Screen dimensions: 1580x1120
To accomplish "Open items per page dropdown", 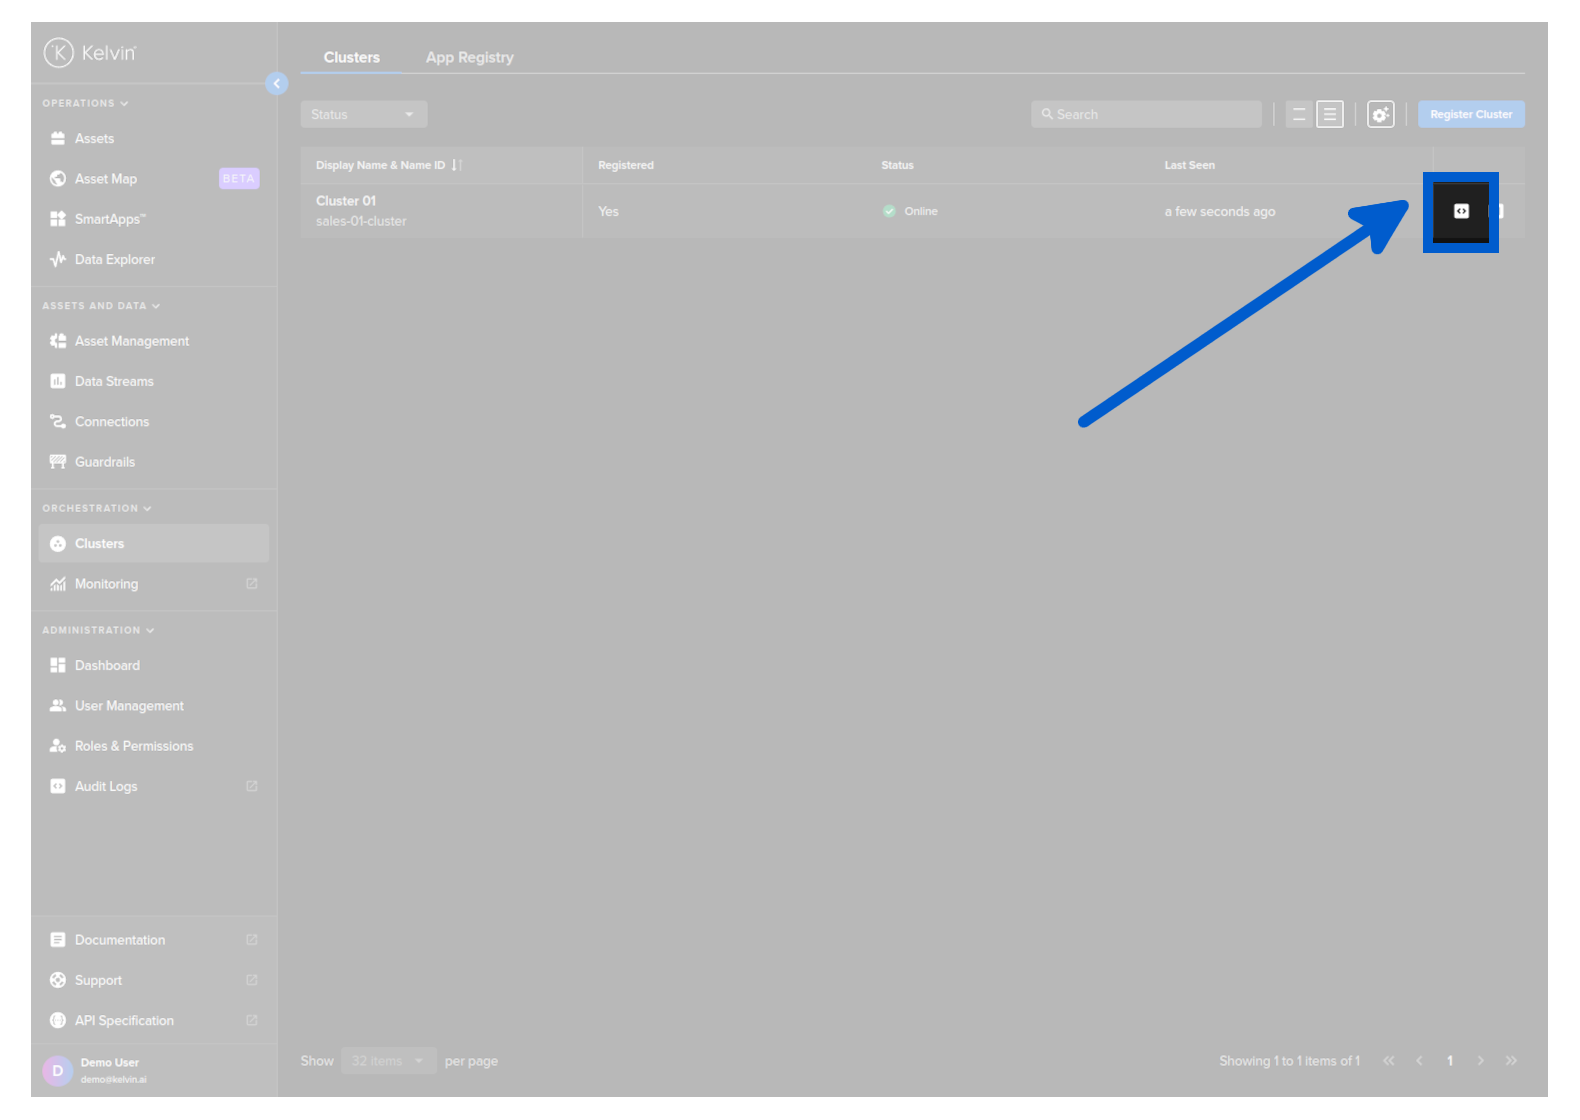I will [388, 1061].
